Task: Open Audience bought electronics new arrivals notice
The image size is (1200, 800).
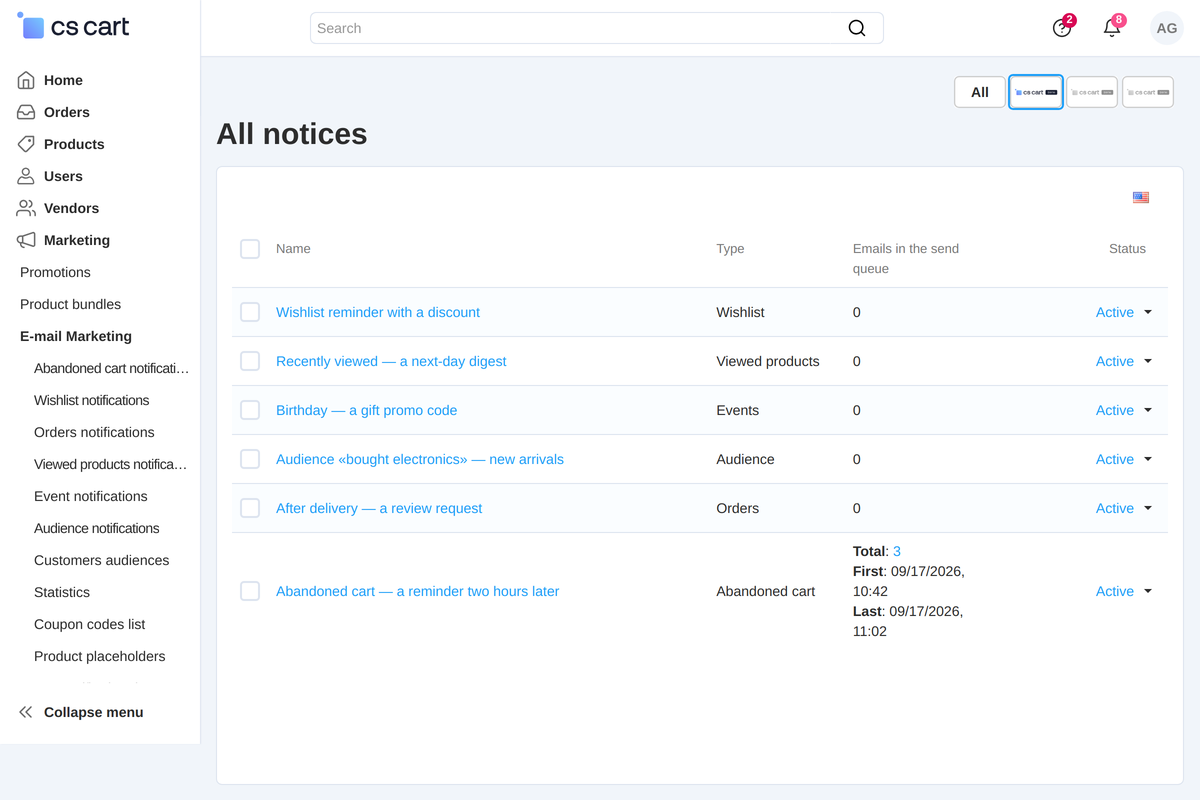Action: (420, 459)
